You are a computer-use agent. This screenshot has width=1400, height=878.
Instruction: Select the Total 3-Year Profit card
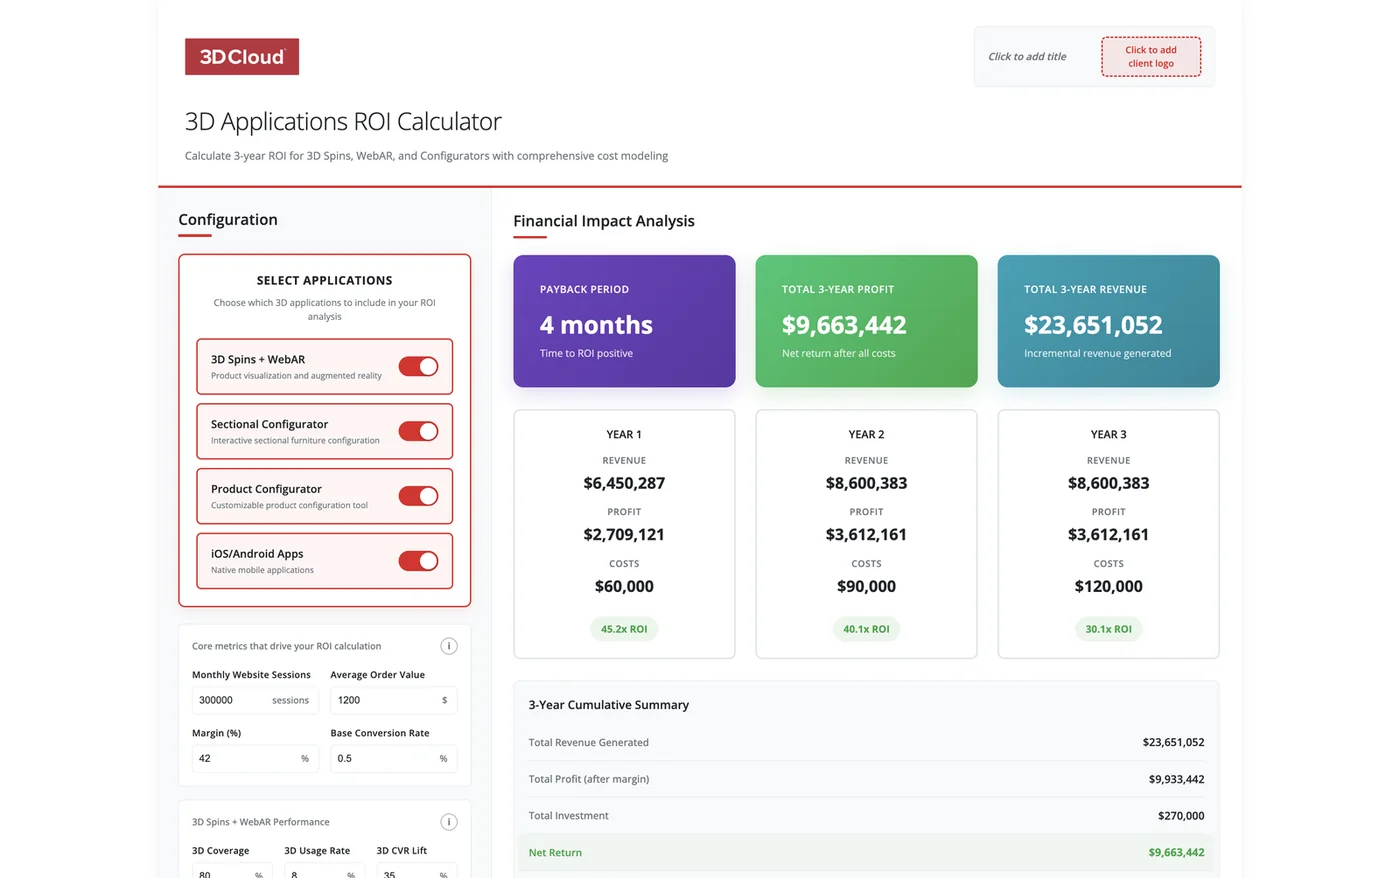(x=866, y=321)
